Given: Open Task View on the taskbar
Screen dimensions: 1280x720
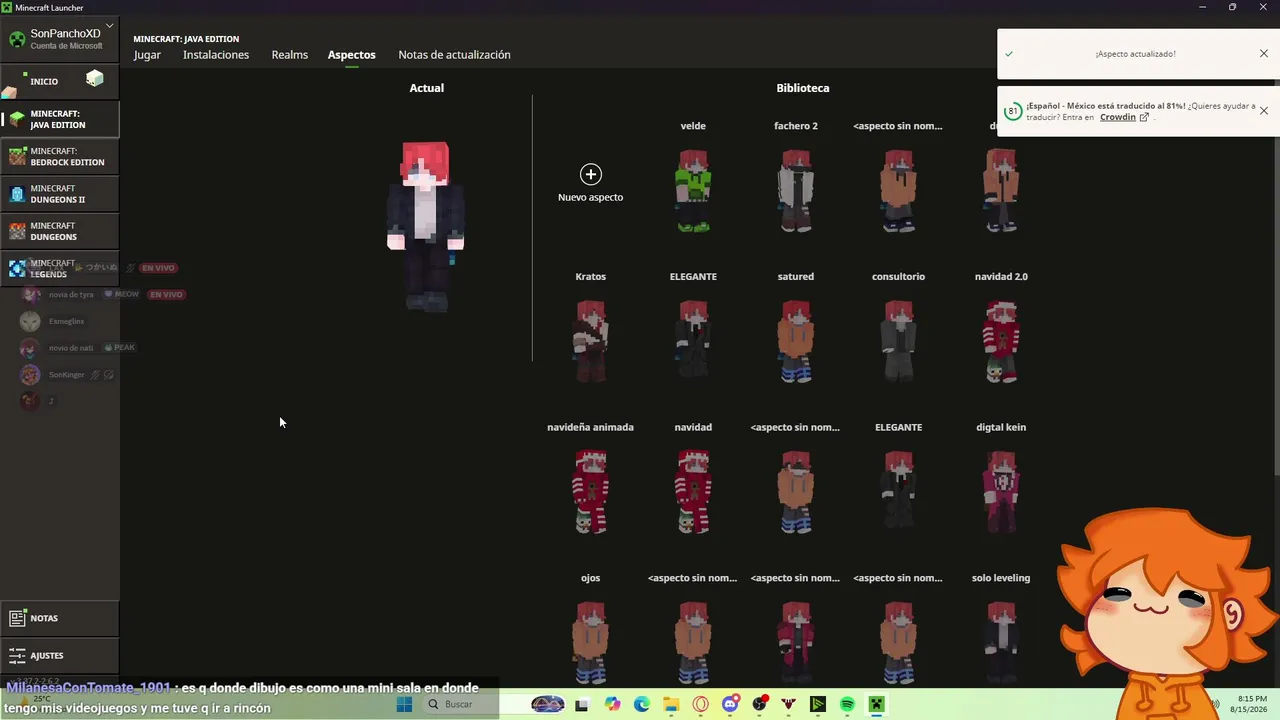Looking at the screenshot, I should (x=582, y=704).
